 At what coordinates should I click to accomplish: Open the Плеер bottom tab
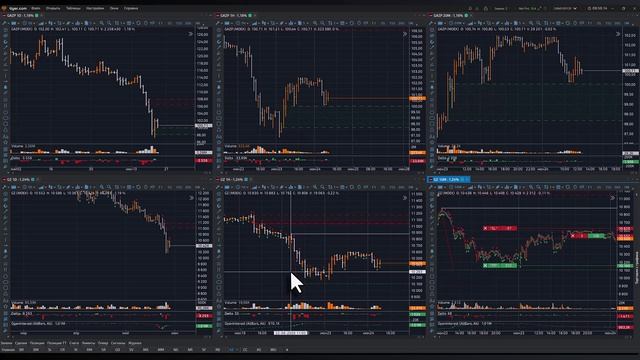(103, 343)
